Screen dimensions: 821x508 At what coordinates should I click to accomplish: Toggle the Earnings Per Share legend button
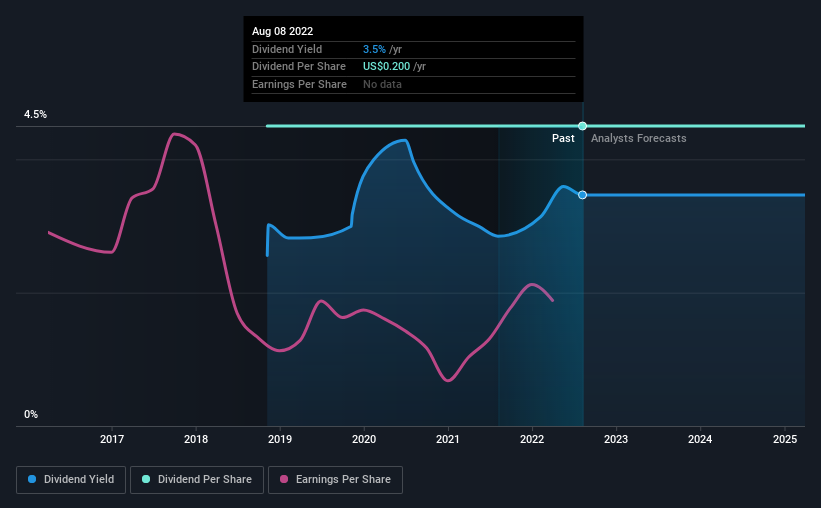click(x=335, y=480)
